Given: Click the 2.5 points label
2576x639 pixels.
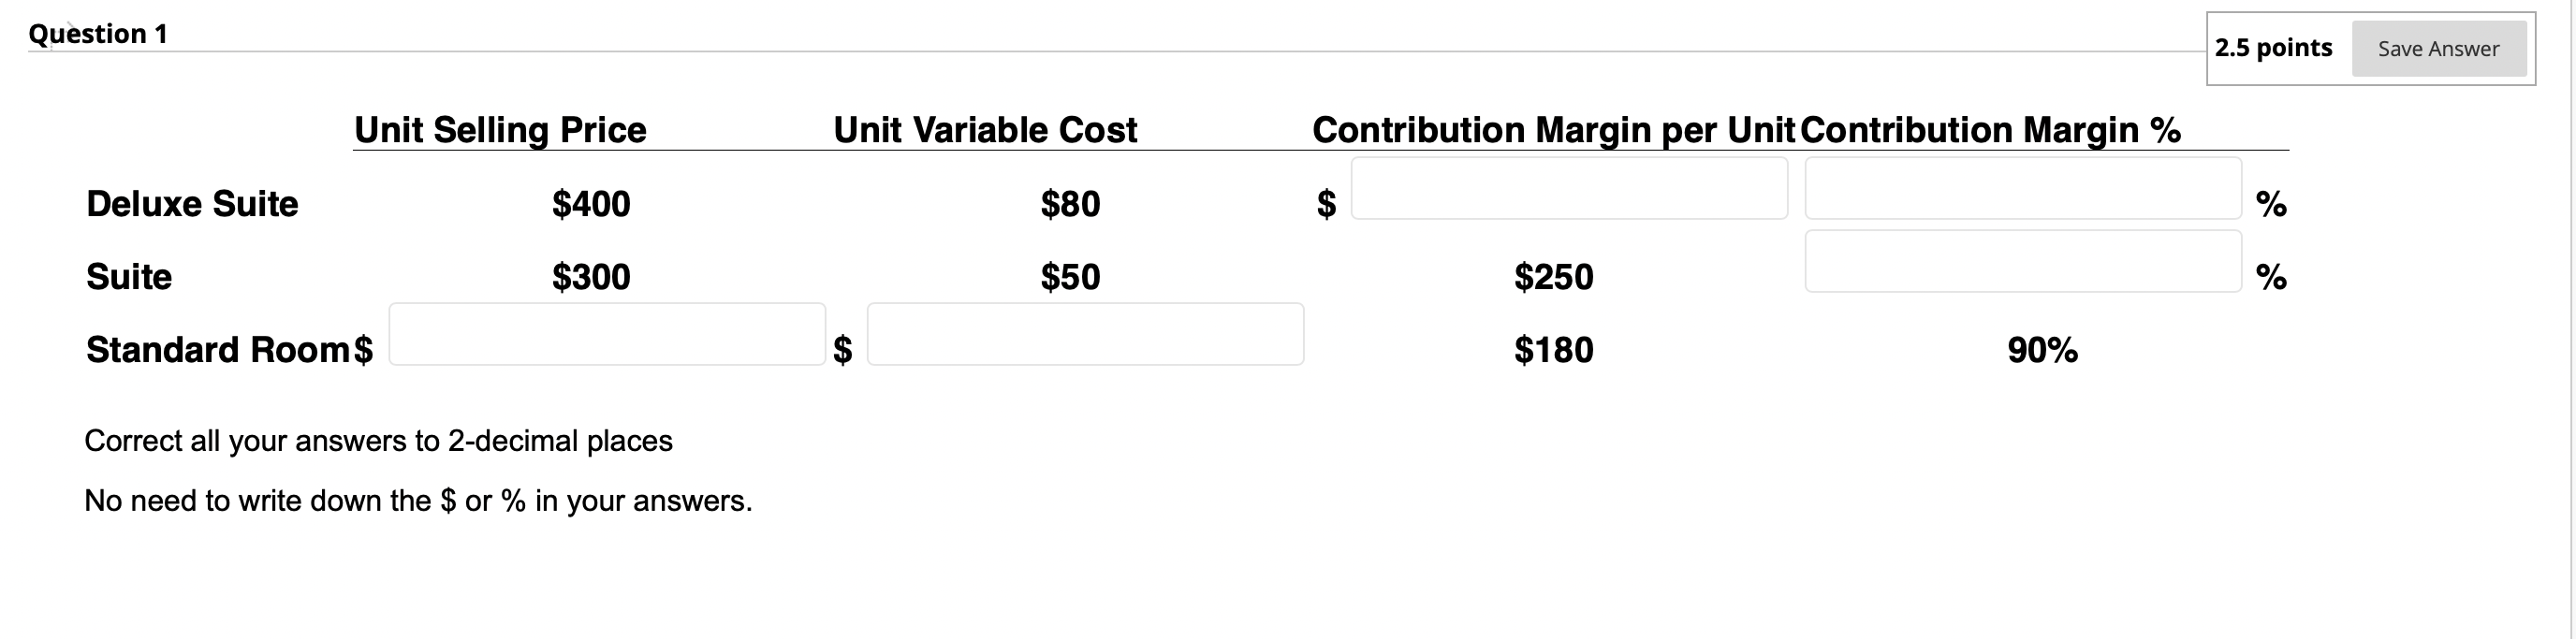Looking at the screenshot, I should pyautogui.click(x=2272, y=47).
